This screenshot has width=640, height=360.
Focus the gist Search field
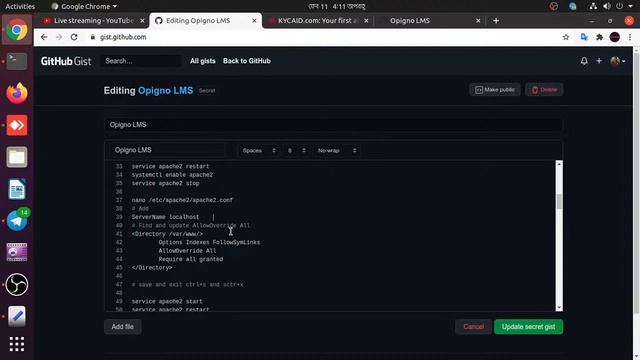tap(141, 61)
